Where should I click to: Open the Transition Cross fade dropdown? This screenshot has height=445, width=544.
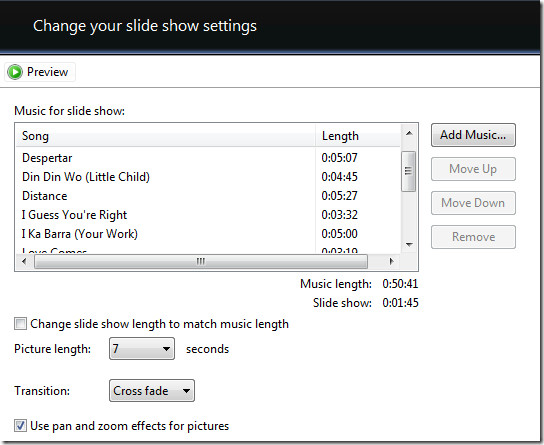click(152, 391)
